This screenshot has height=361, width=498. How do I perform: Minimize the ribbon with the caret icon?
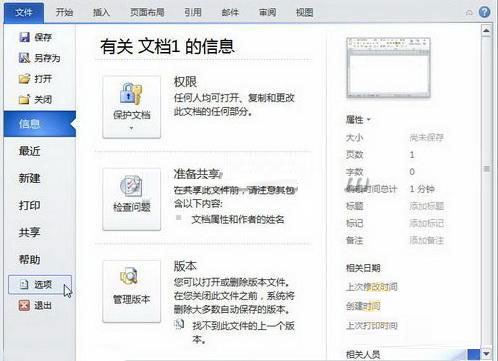pos(469,13)
